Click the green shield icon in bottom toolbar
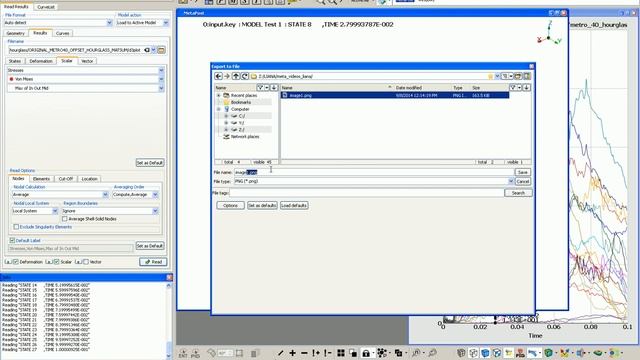 click(549, 353)
